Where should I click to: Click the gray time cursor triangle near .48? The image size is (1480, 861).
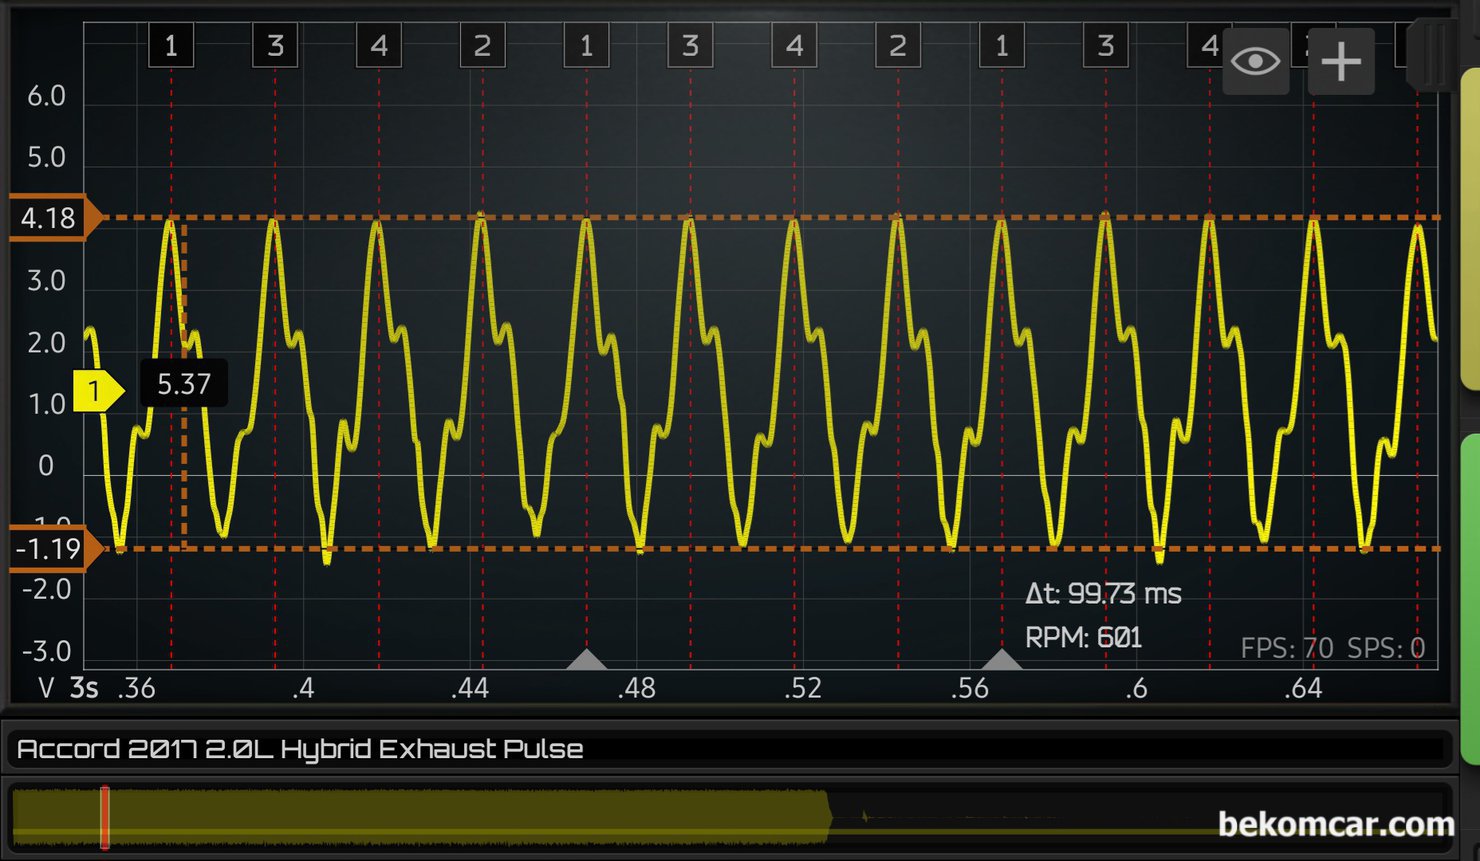[x=587, y=659]
